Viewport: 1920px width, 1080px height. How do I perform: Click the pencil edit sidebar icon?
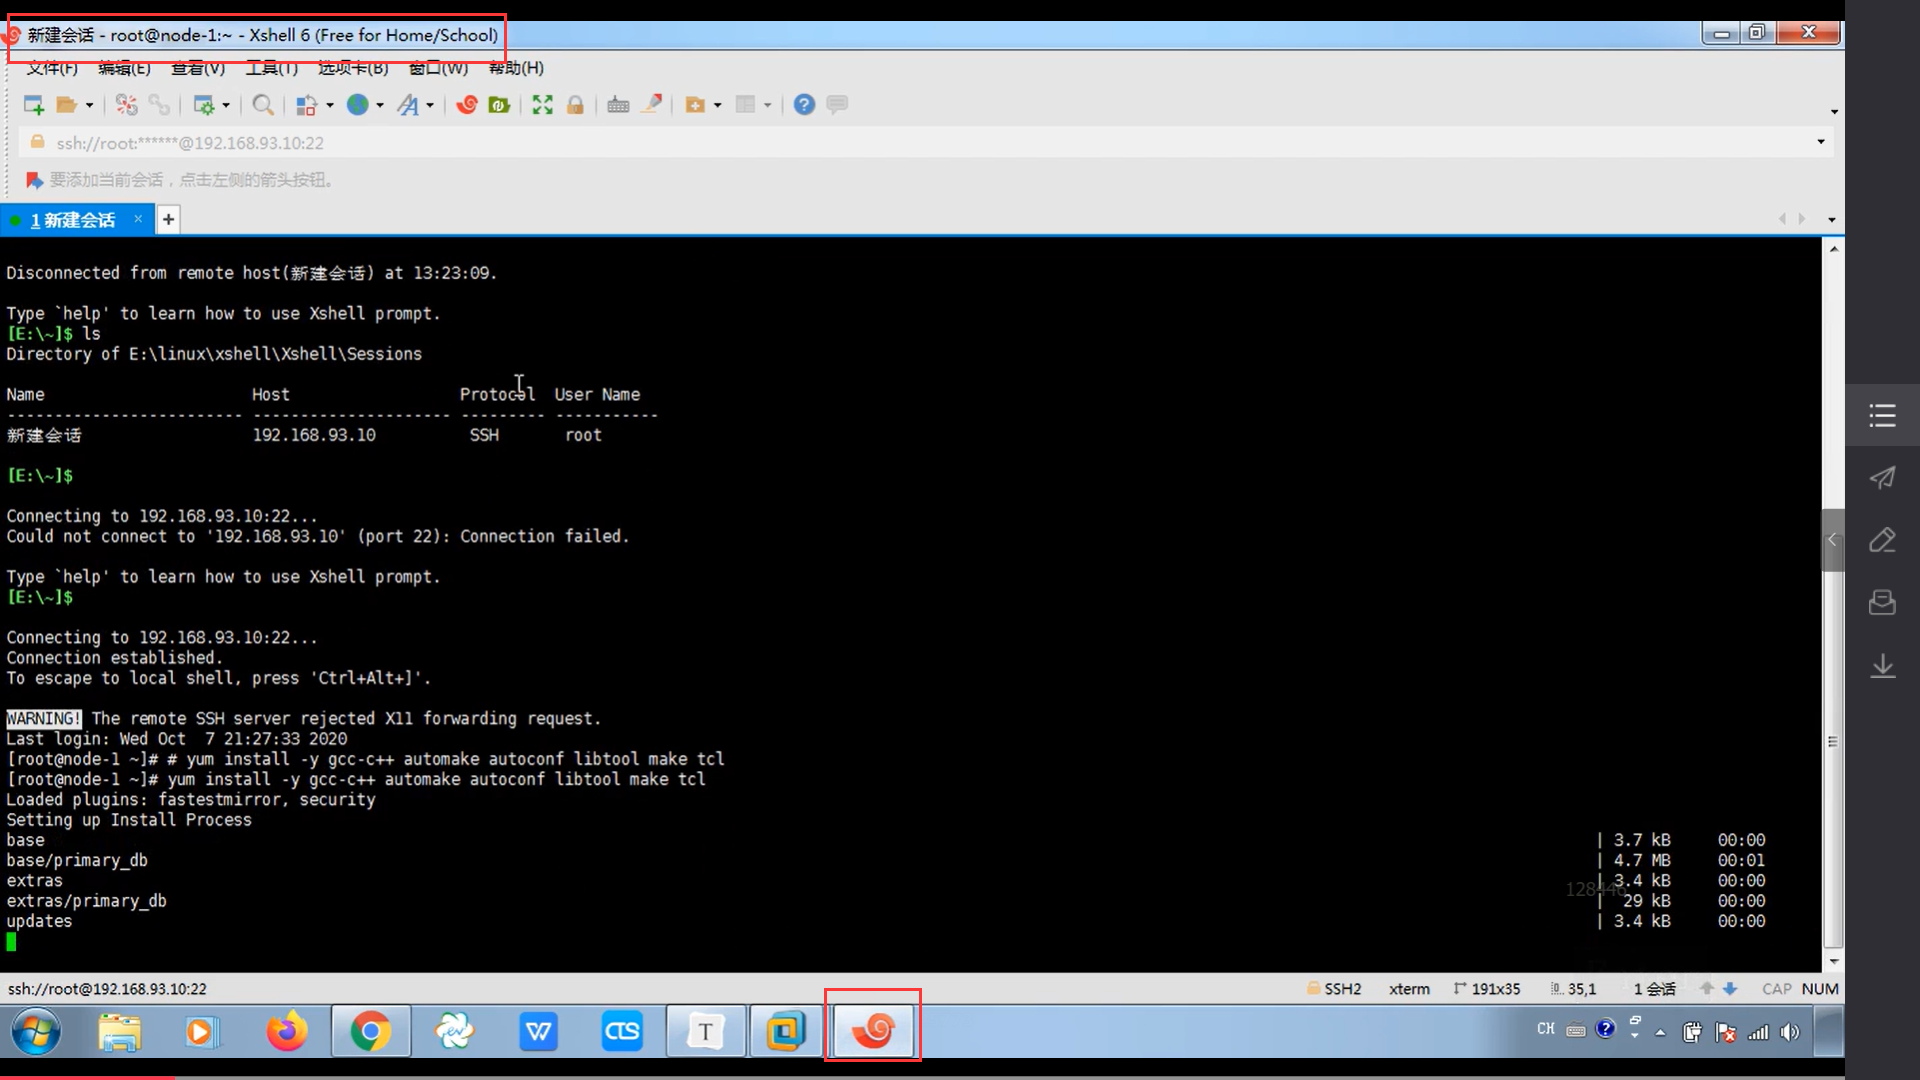pyautogui.click(x=1882, y=540)
